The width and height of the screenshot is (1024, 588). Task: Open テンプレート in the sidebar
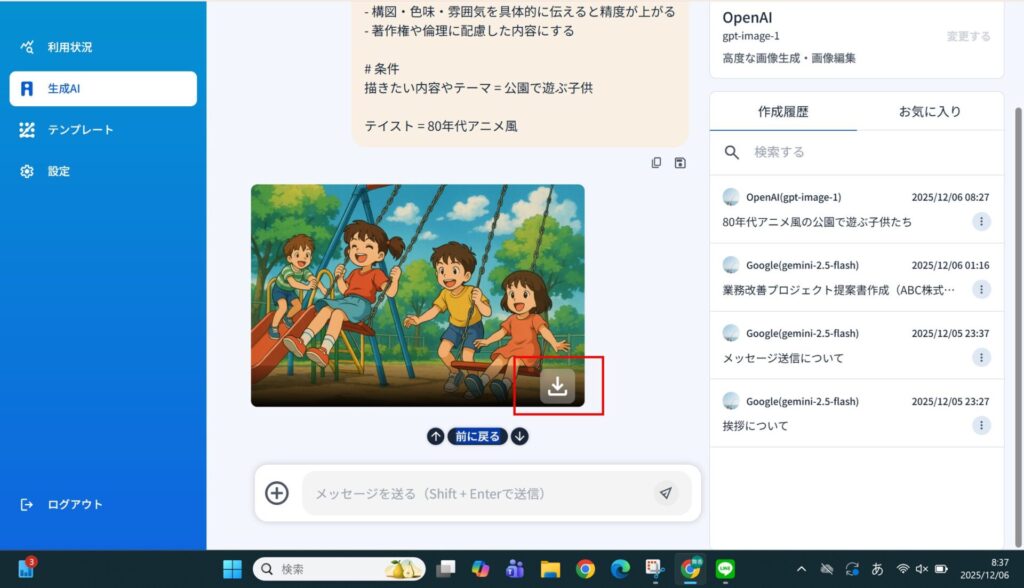pos(80,130)
